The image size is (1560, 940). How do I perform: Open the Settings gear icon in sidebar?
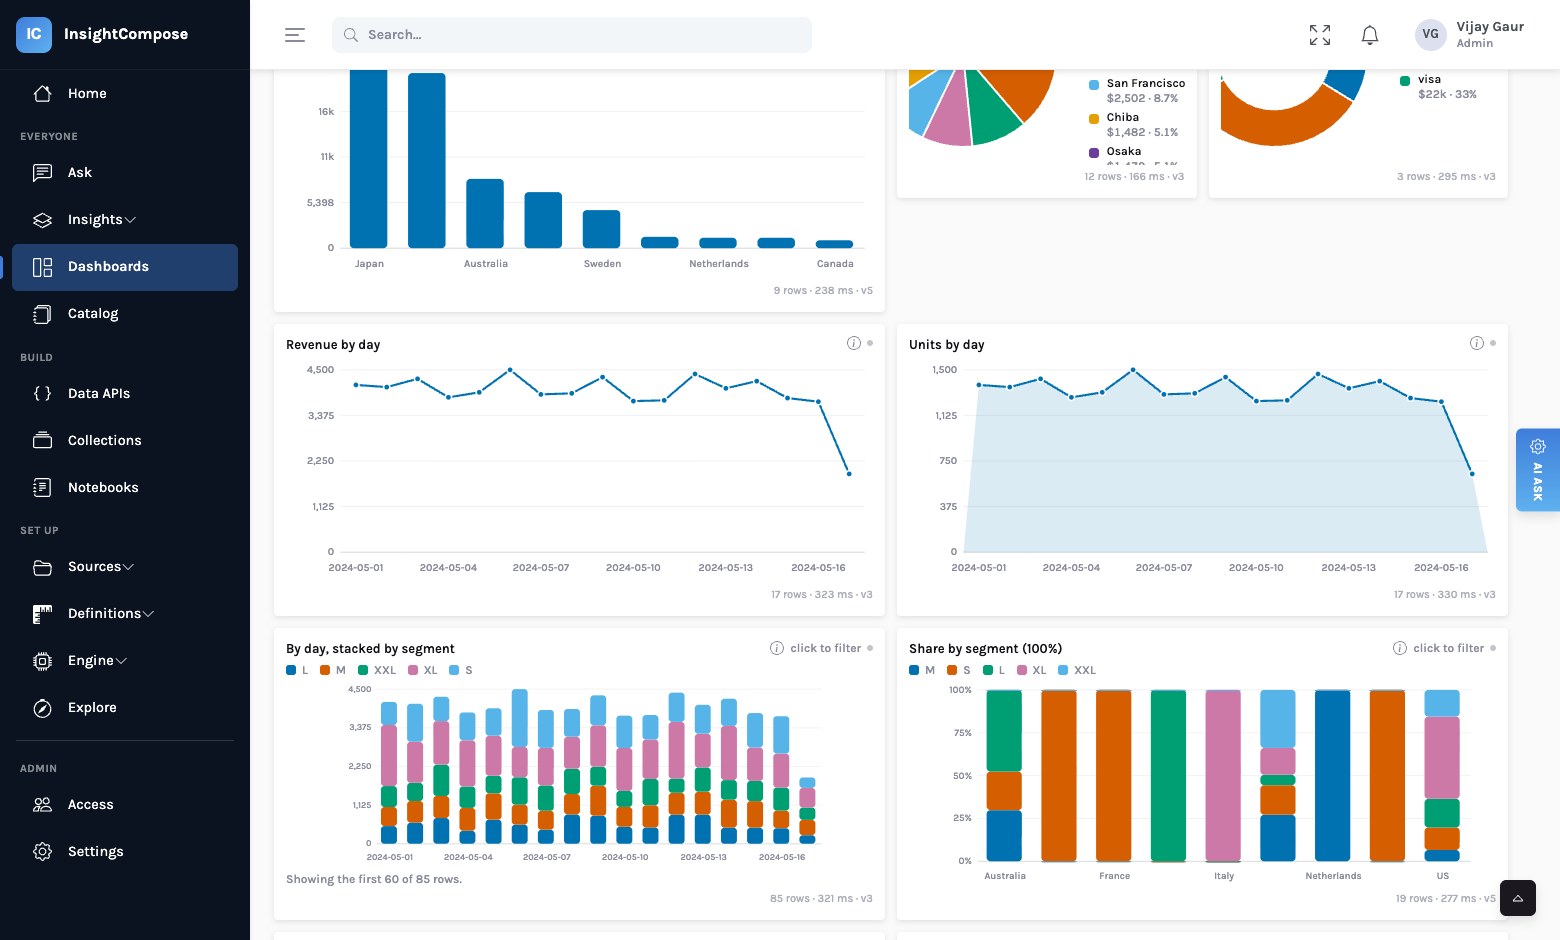pyautogui.click(x=42, y=852)
